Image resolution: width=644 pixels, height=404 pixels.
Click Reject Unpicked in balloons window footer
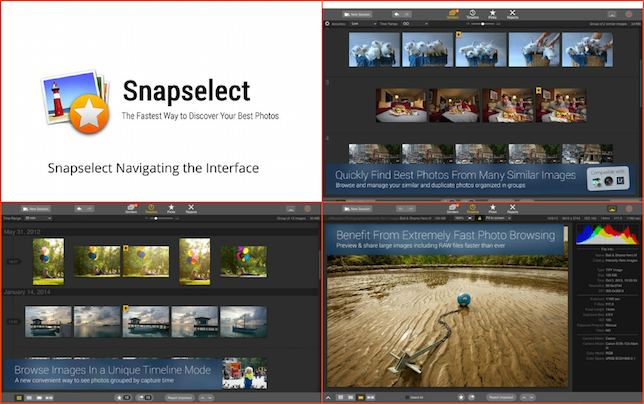[x=179, y=398]
